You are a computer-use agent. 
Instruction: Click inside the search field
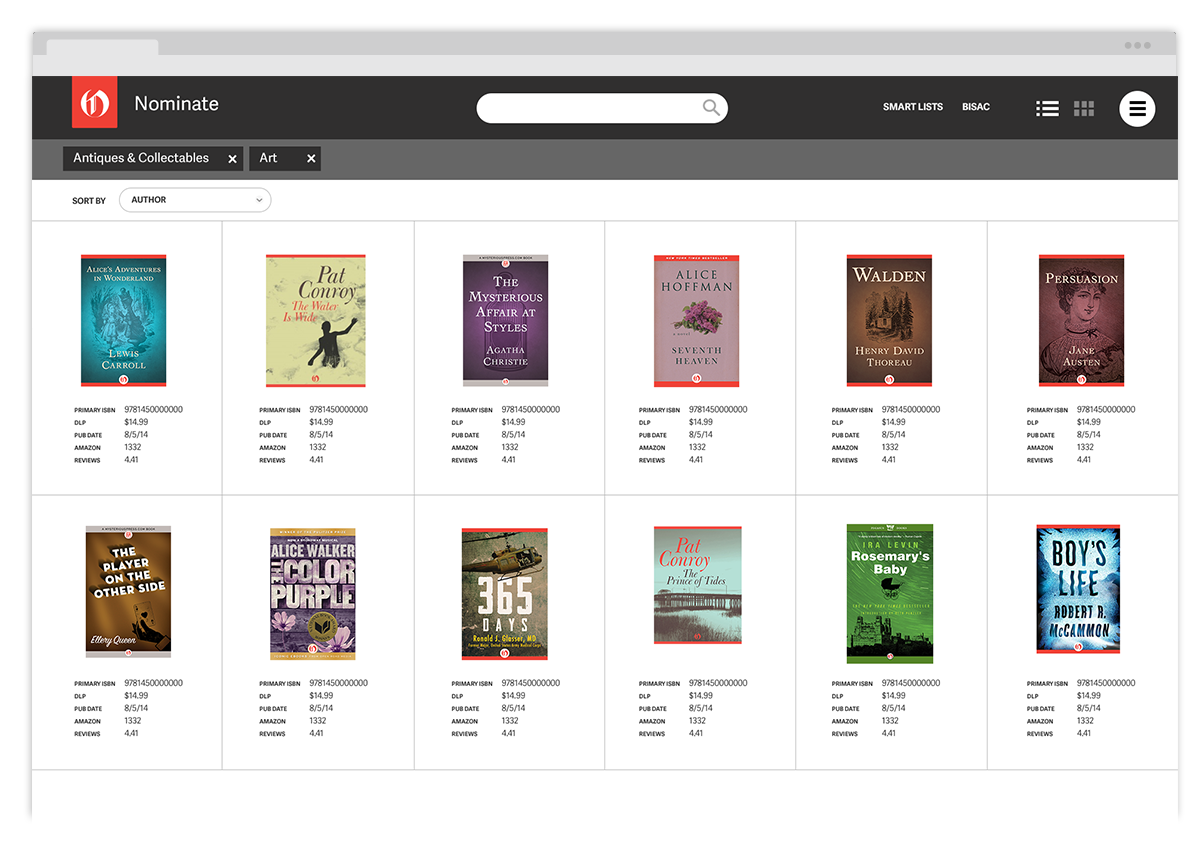pos(602,108)
